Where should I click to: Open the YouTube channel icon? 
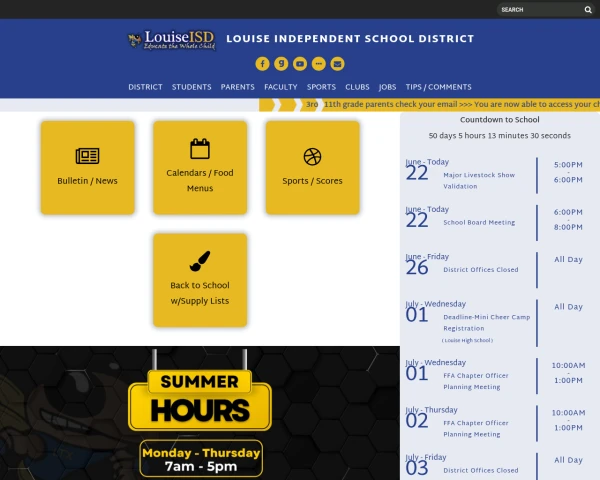pyautogui.click(x=300, y=64)
